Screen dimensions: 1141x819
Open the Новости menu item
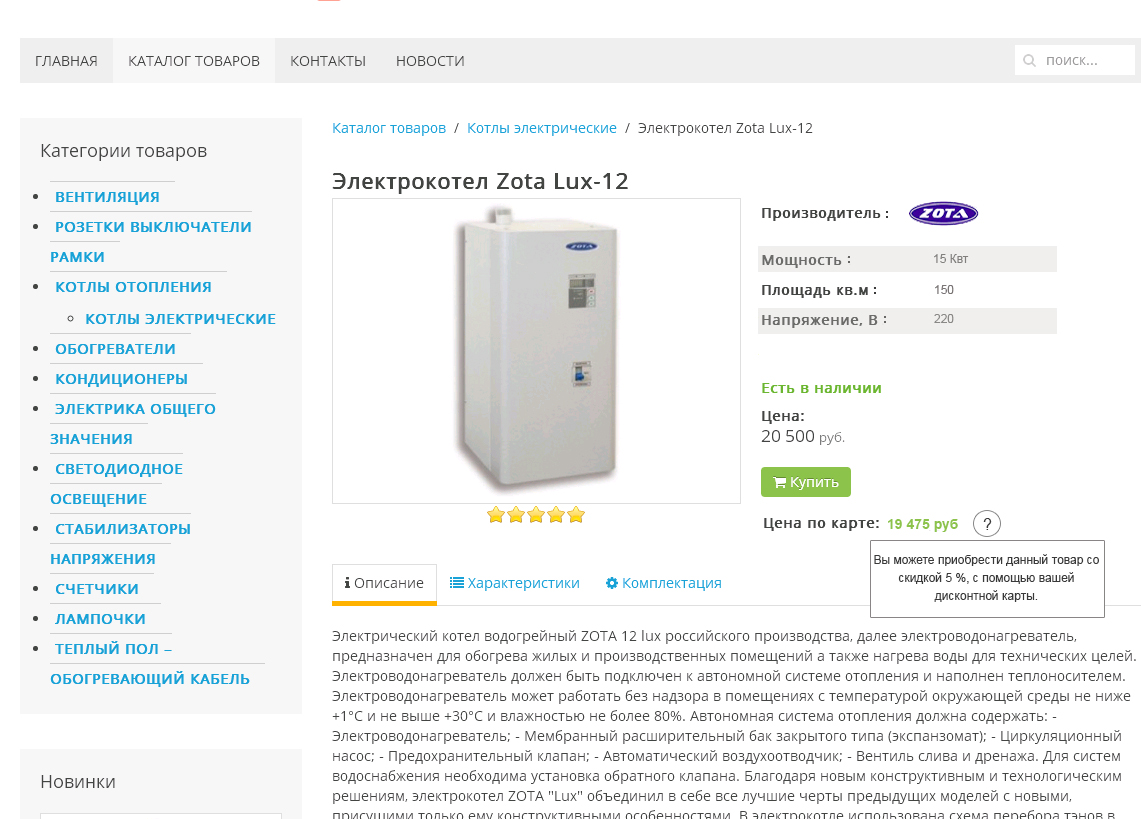(x=430, y=61)
